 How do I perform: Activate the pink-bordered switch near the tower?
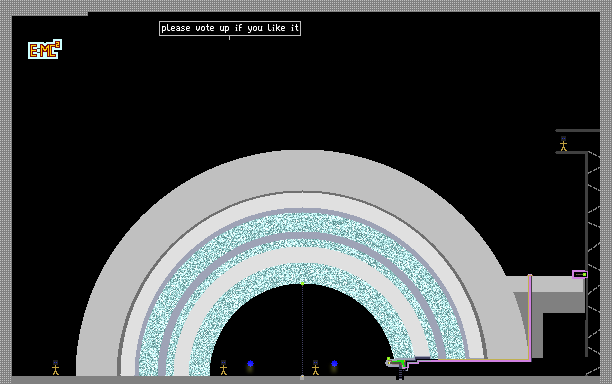click(x=580, y=274)
